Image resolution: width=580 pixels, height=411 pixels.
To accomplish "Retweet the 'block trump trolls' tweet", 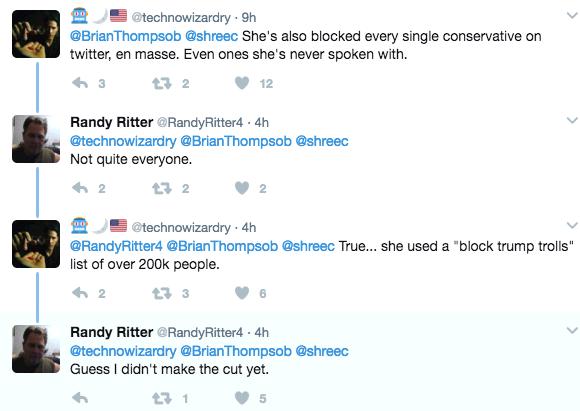I will tap(162, 293).
